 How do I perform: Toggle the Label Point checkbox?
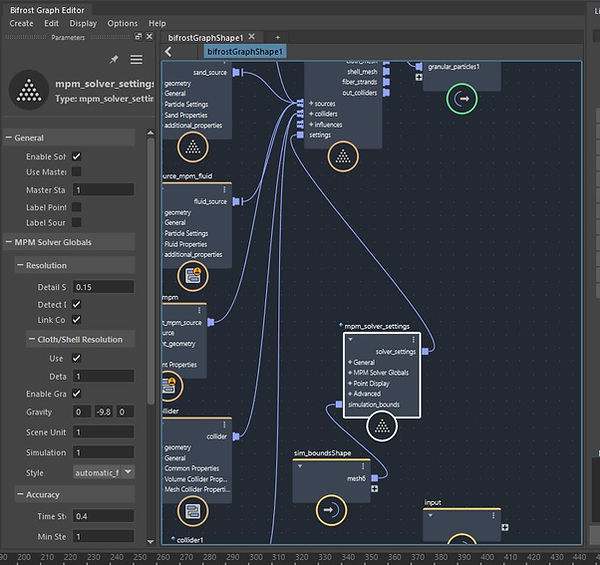[x=77, y=207]
